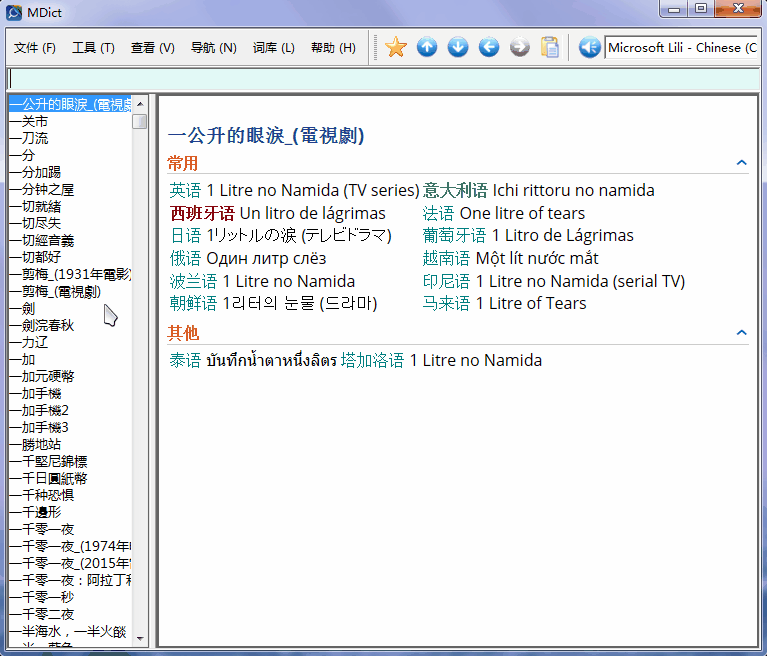Select entry 一千种恐惧

coord(42,495)
